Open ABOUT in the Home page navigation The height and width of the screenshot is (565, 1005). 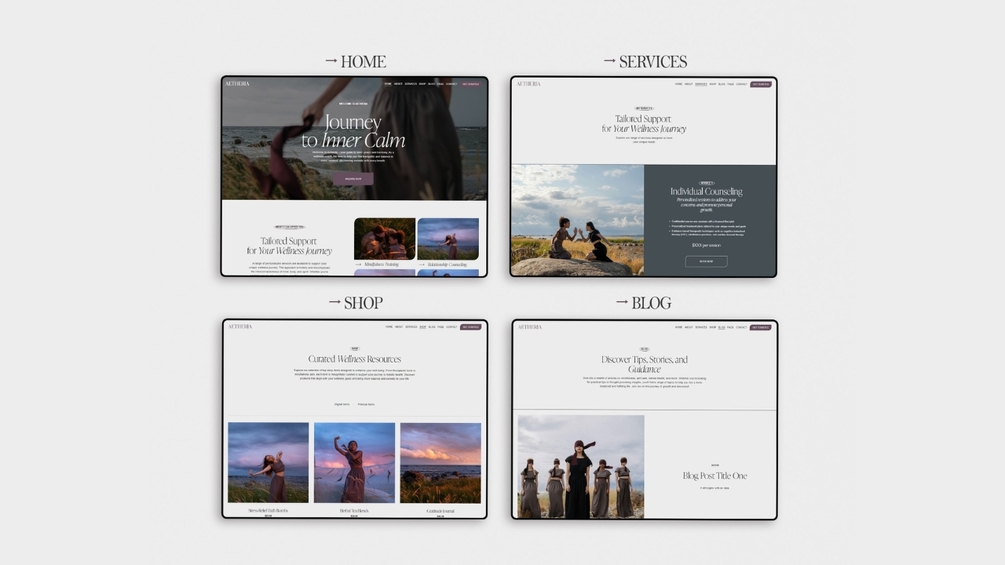point(398,84)
